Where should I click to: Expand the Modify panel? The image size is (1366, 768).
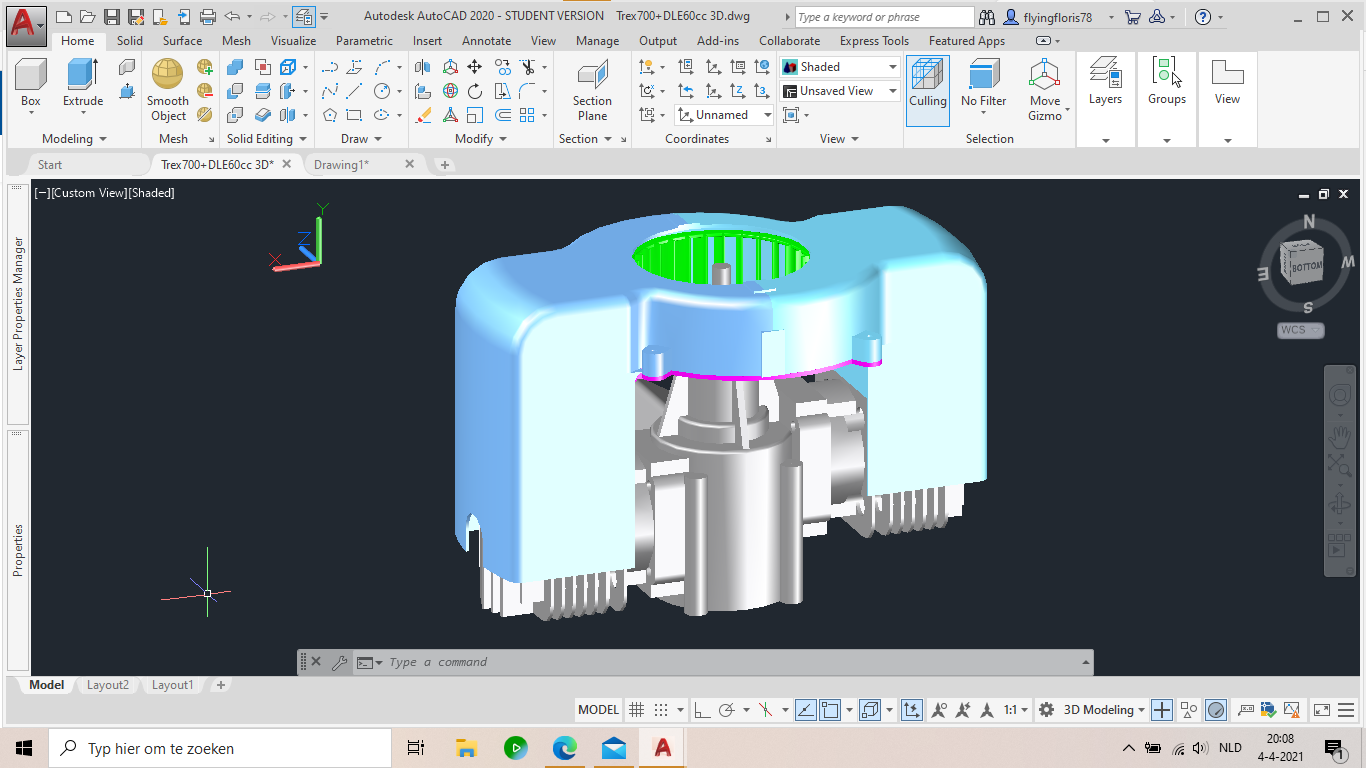click(481, 139)
